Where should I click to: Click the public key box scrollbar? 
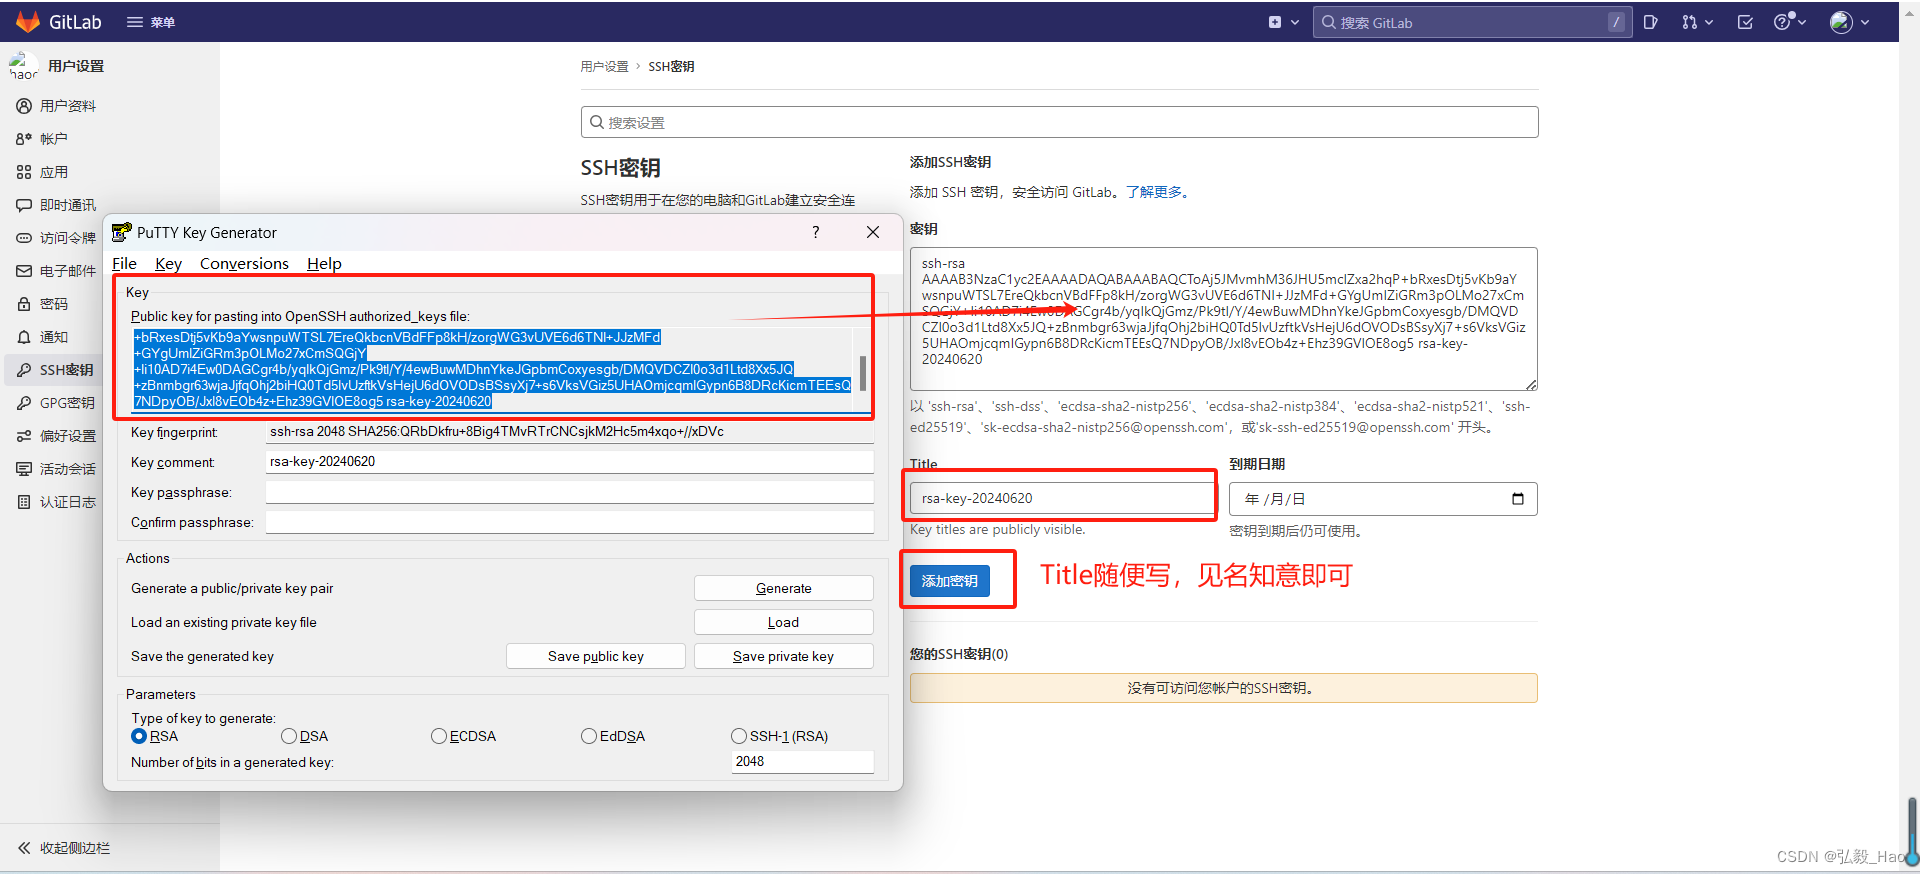pos(862,371)
